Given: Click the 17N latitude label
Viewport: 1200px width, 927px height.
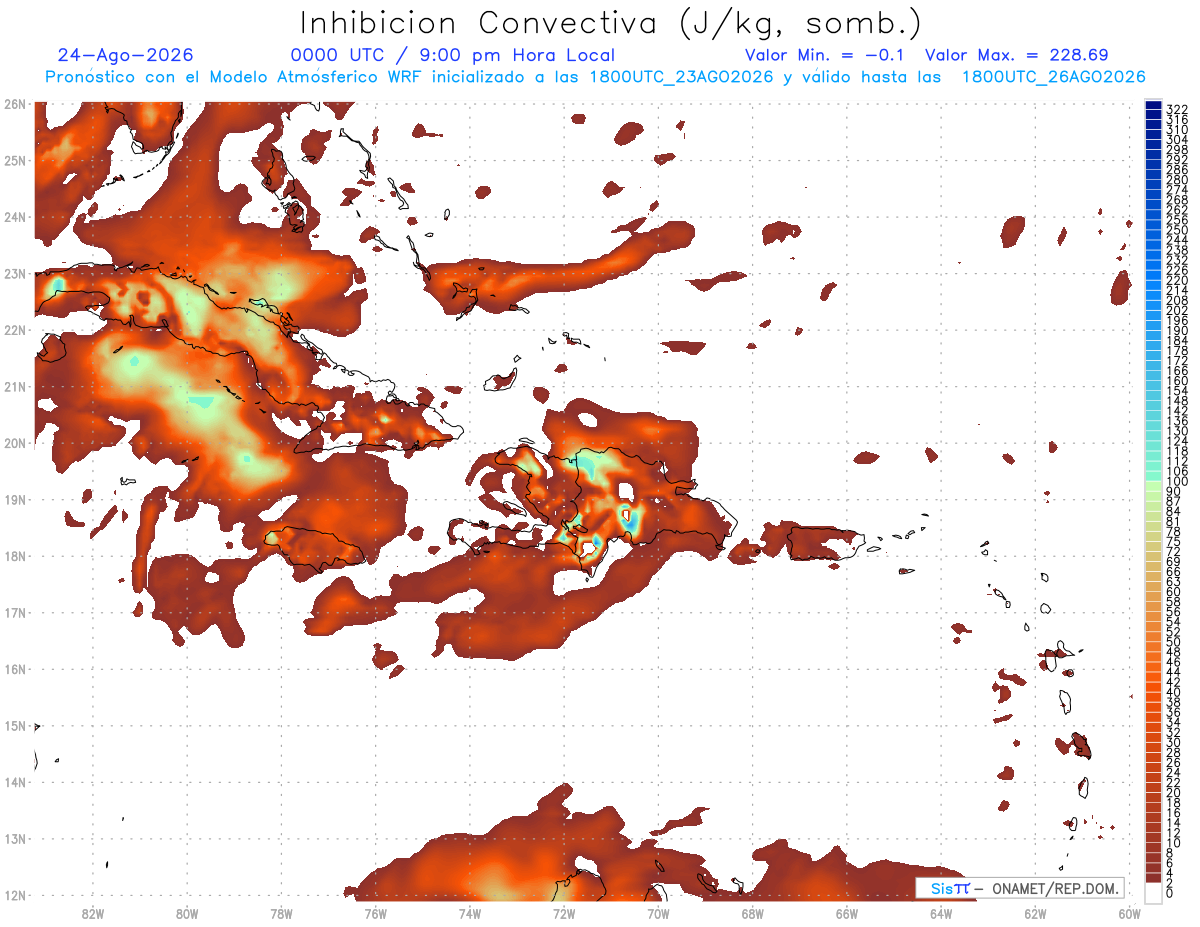Looking at the screenshot, I should (x=15, y=612).
